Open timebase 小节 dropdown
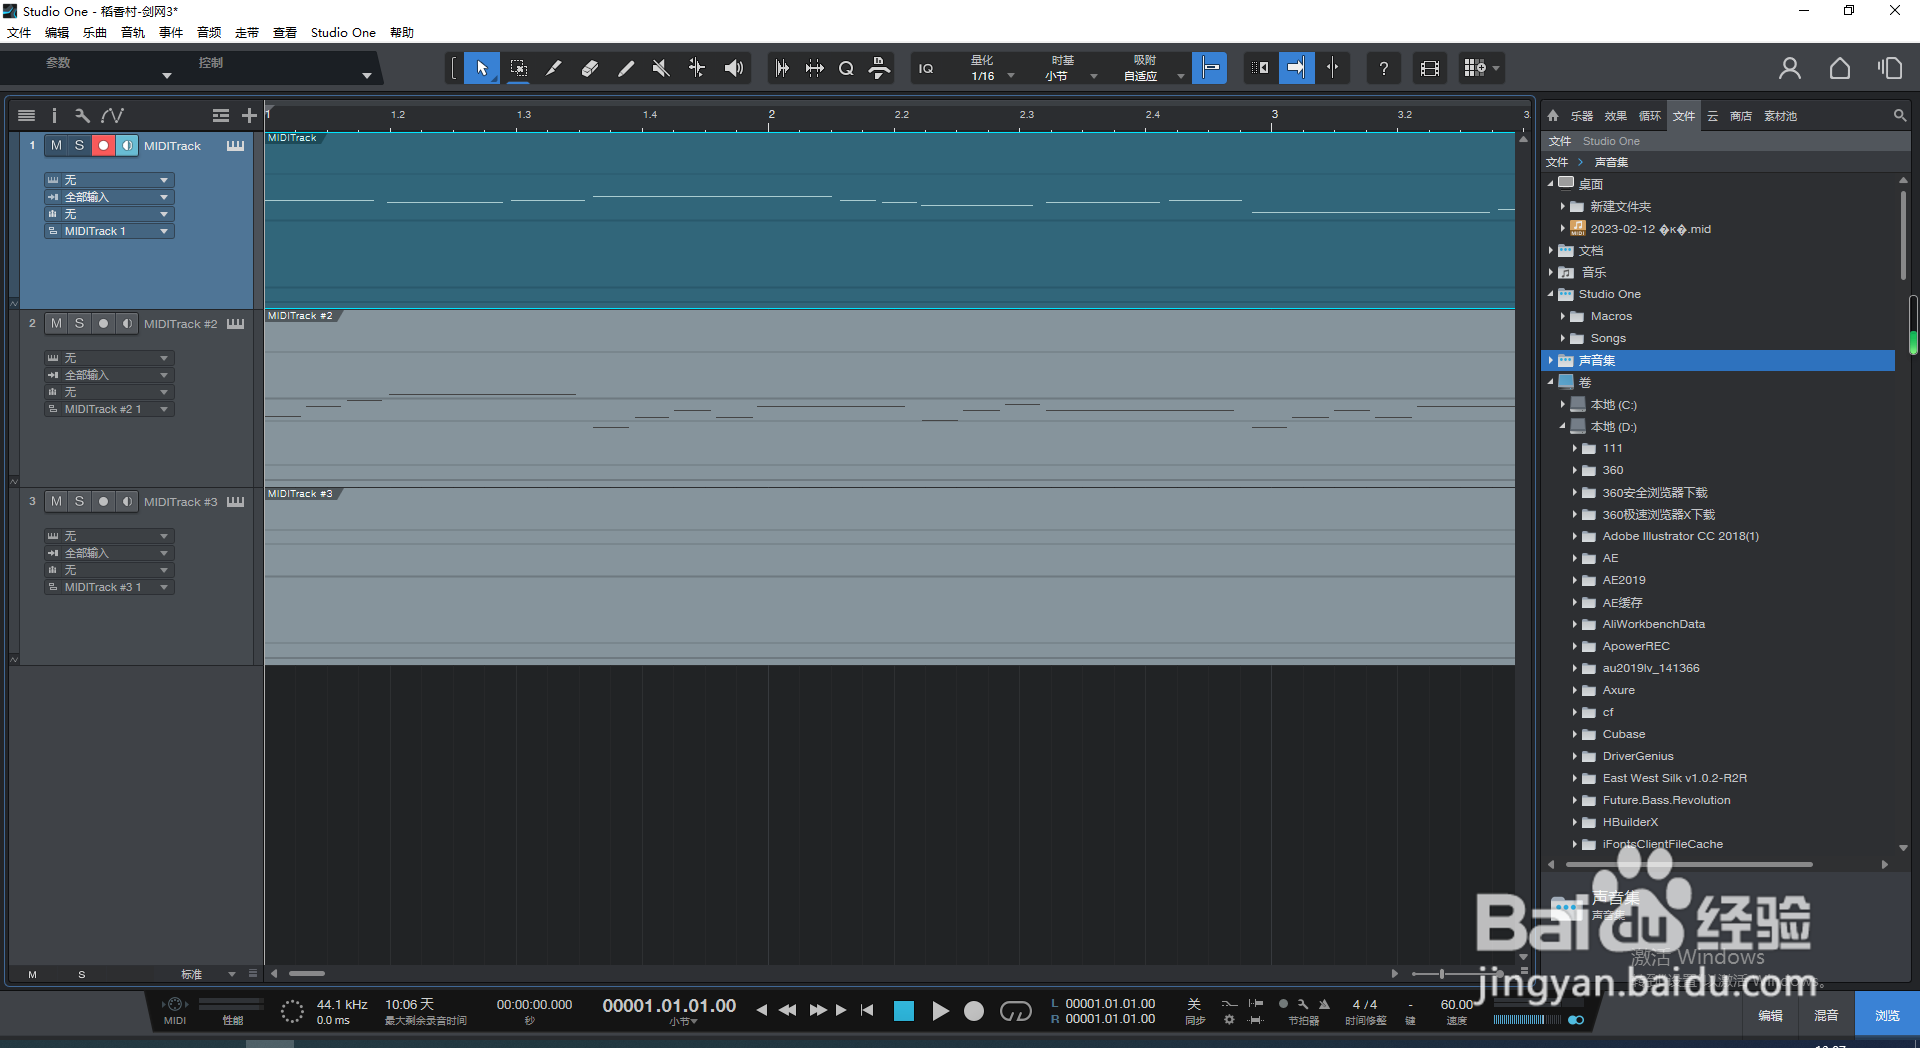The width and height of the screenshot is (1920, 1048). click(x=1068, y=76)
